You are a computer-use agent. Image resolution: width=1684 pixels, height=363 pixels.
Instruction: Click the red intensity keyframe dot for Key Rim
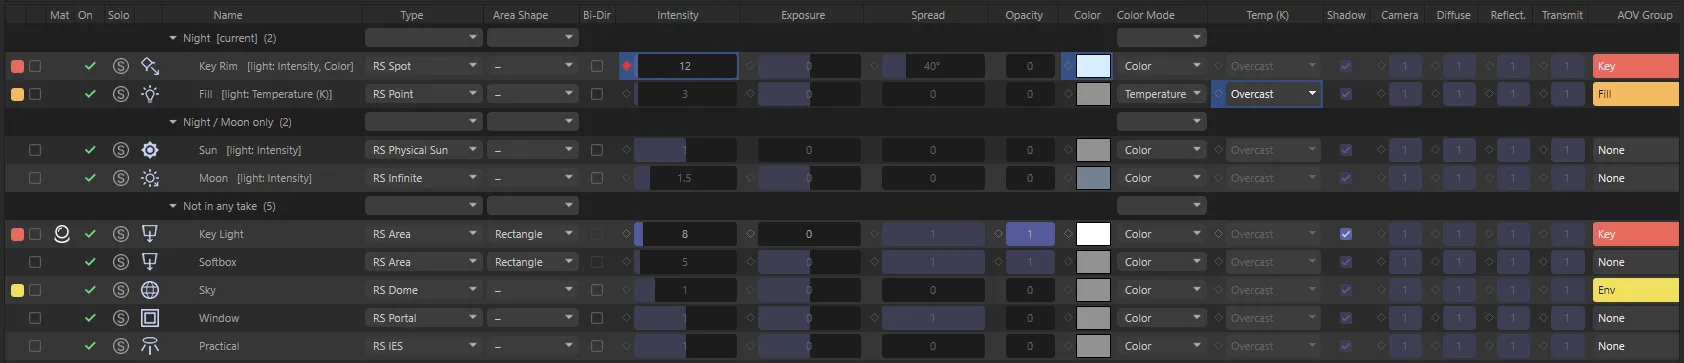[x=627, y=66]
